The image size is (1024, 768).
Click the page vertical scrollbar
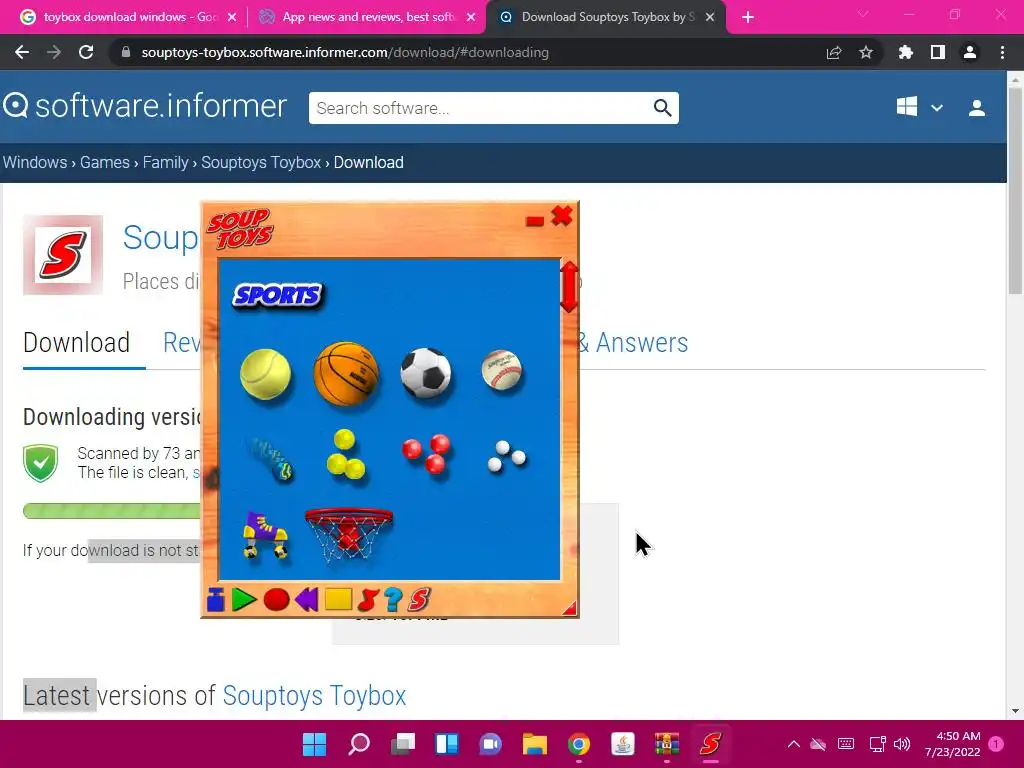1015,189
